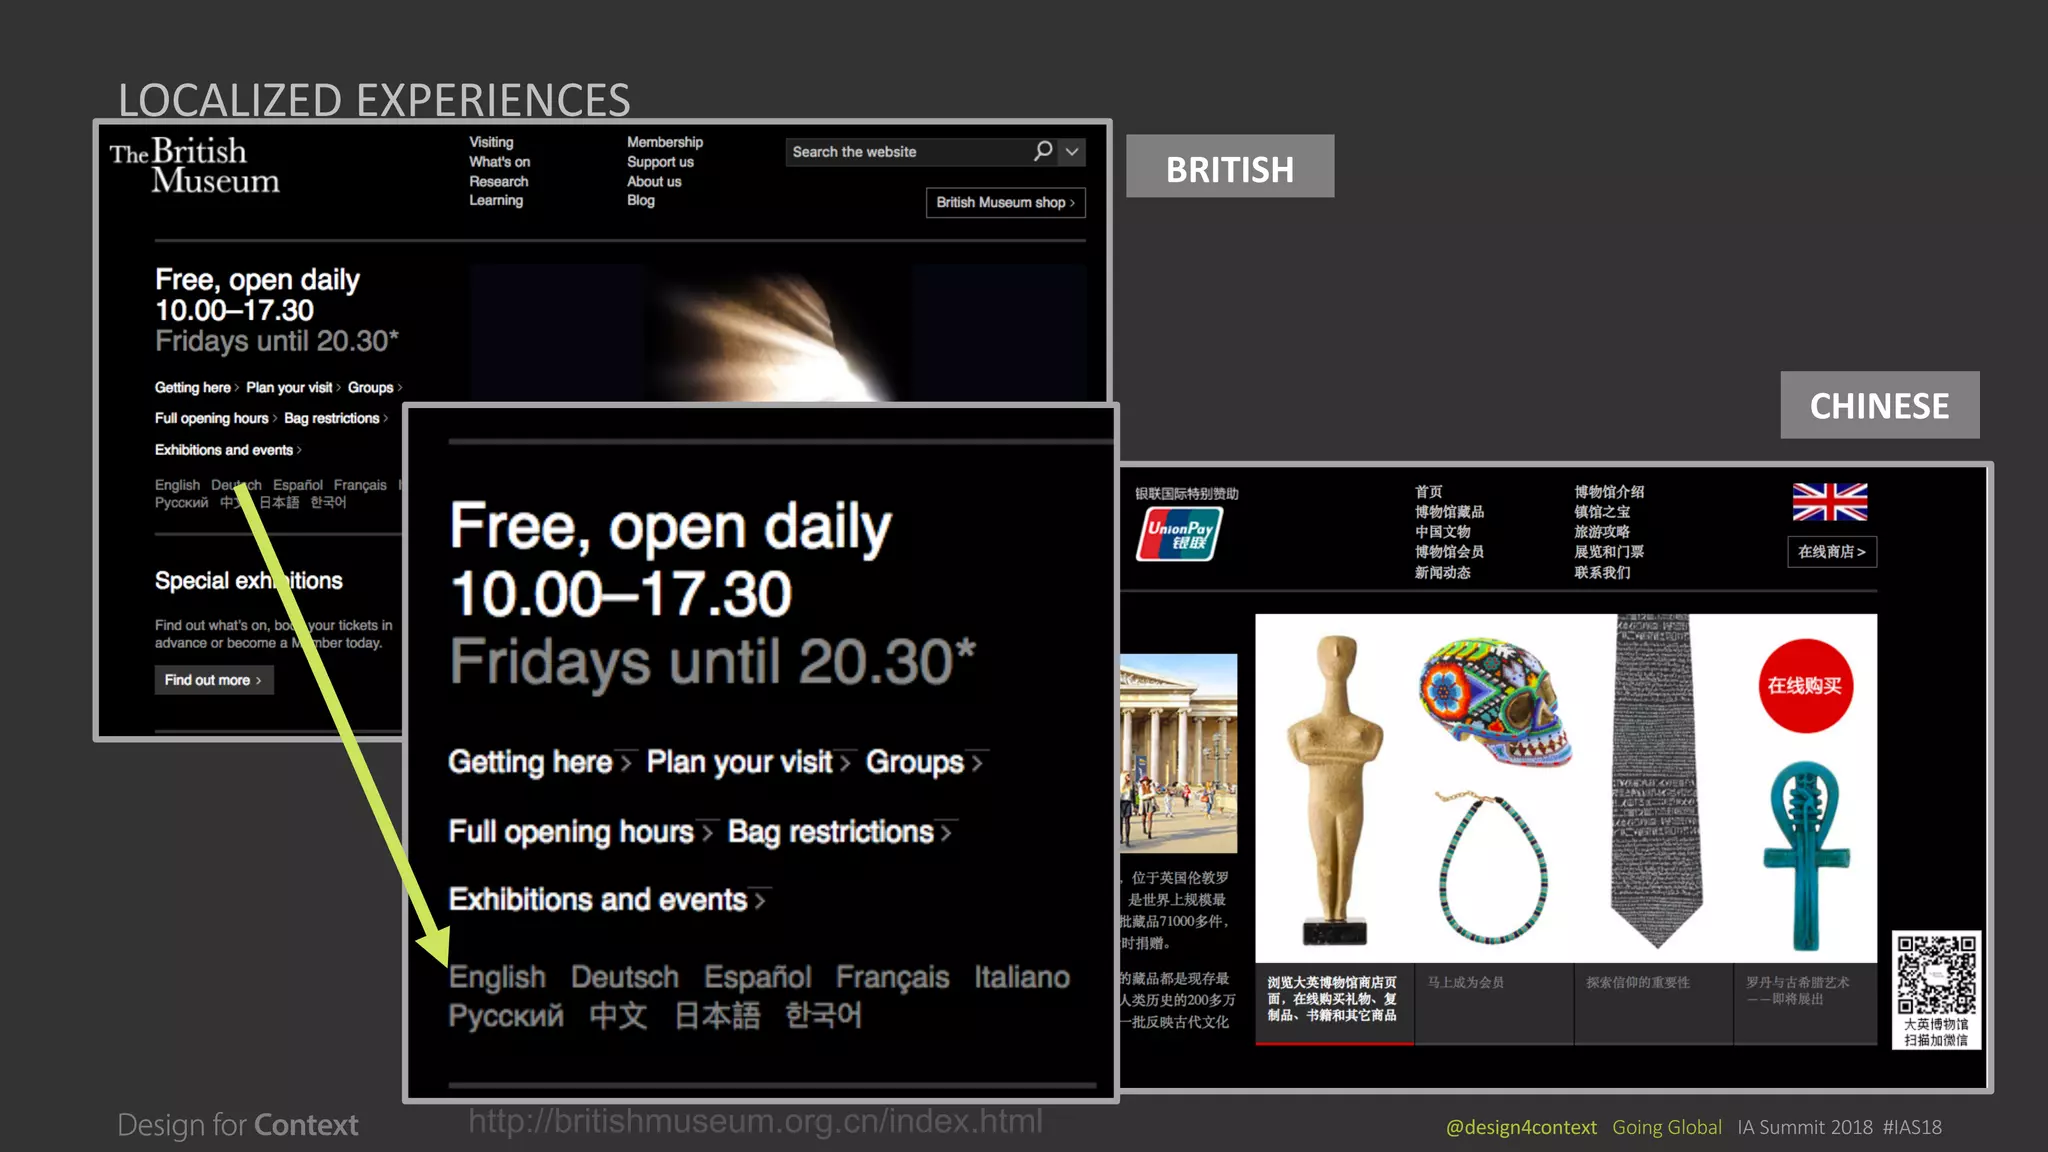Open 旅游攻略 menu item
The height and width of the screenshot is (1152, 2048).
pyautogui.click(x=1602, y=532)
